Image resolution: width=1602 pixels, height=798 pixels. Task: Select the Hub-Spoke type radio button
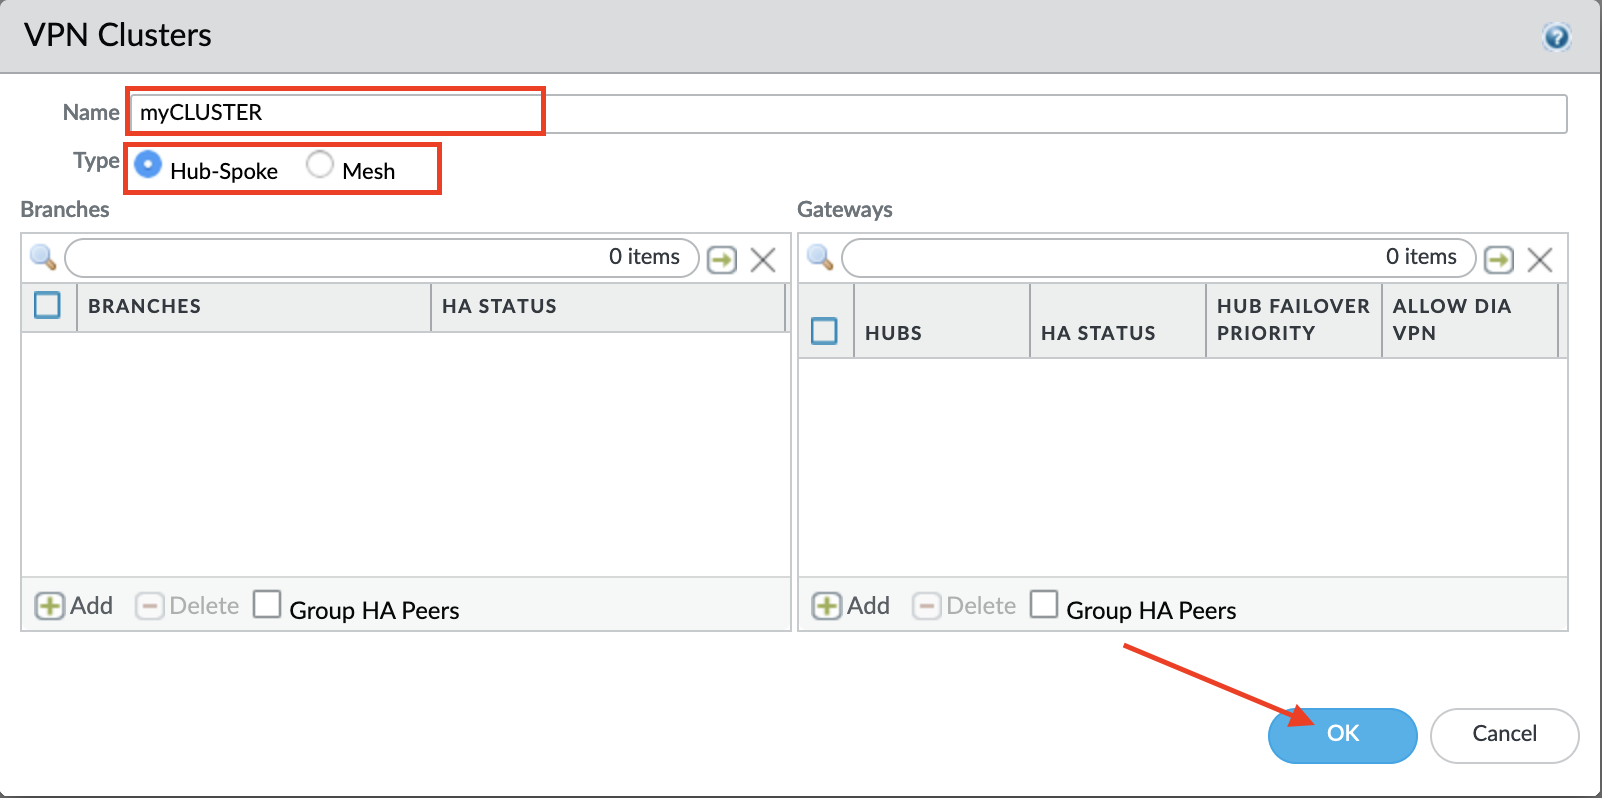click(x=148, y=164)
